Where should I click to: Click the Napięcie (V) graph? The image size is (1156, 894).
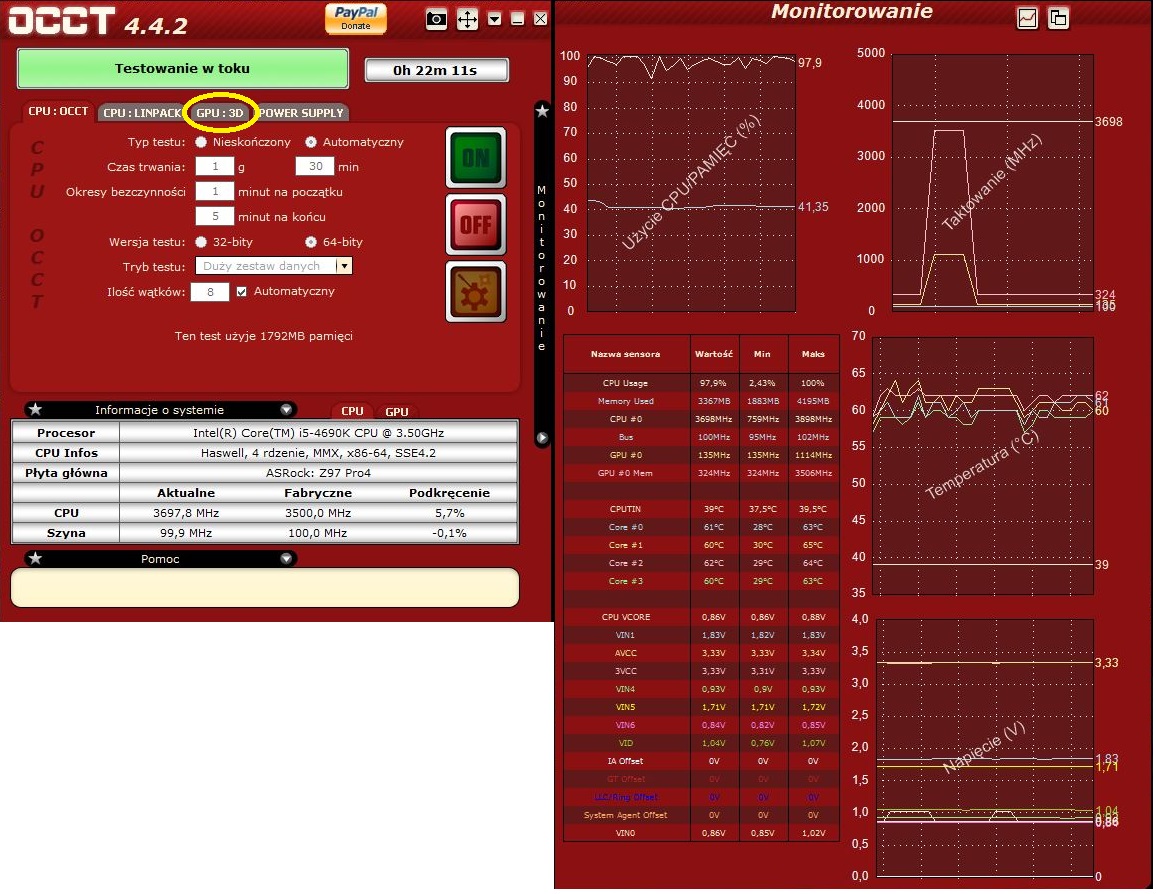pyautogui.click(x=985, y=748)
